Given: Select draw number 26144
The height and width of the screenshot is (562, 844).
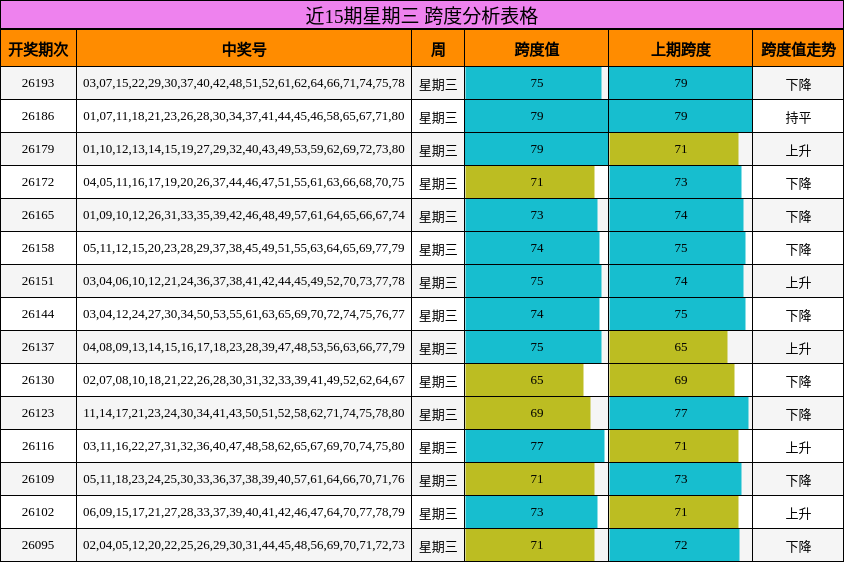Looking at the screenshot, I should [x=38, y=314].
